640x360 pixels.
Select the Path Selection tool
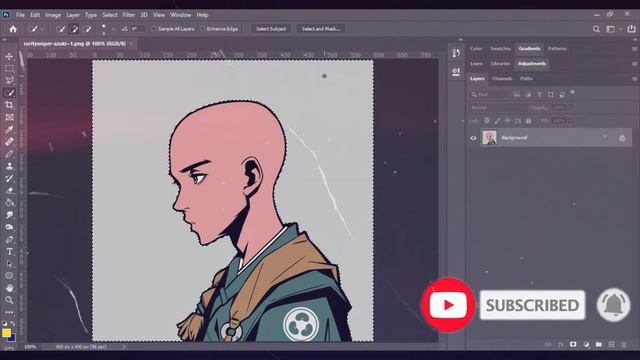pos(9,264)
